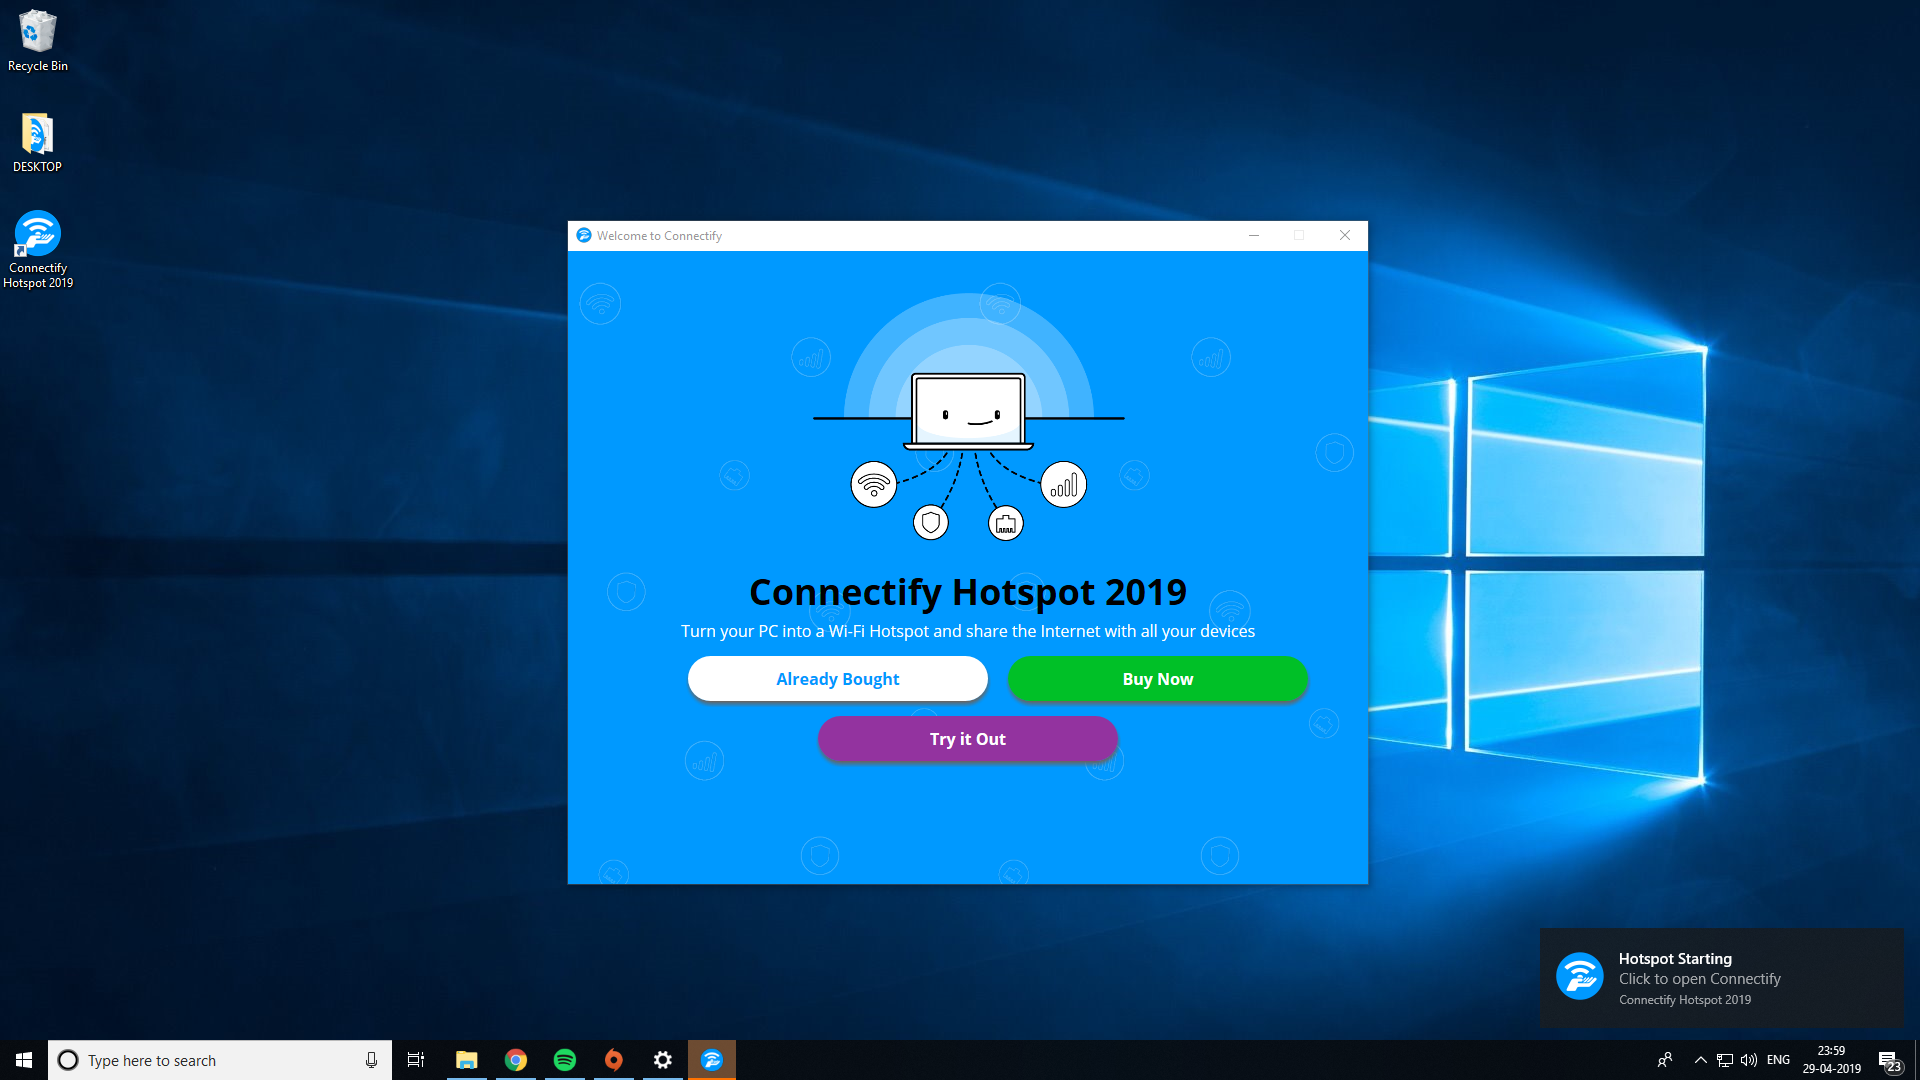Screen dimensions: 1920x1080
Task: Open Settings gear in the taskbar
Action: tap(663, 1060)
